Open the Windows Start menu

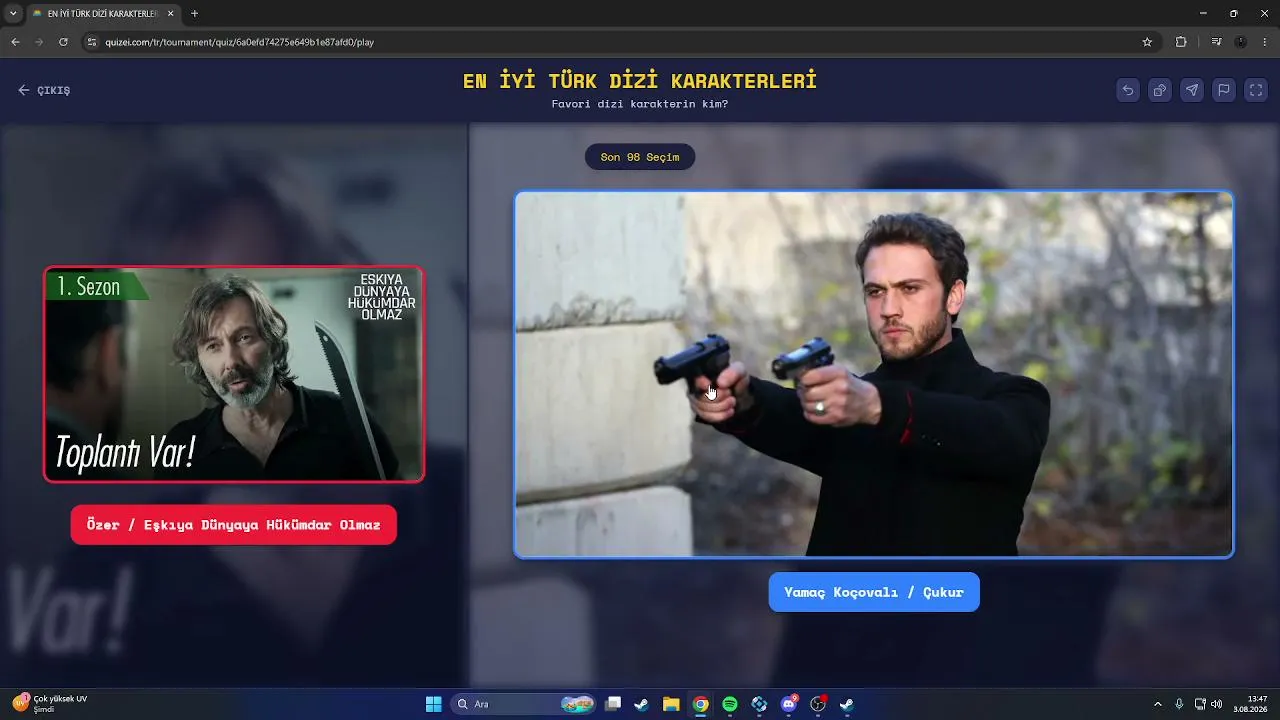point(434,704)
